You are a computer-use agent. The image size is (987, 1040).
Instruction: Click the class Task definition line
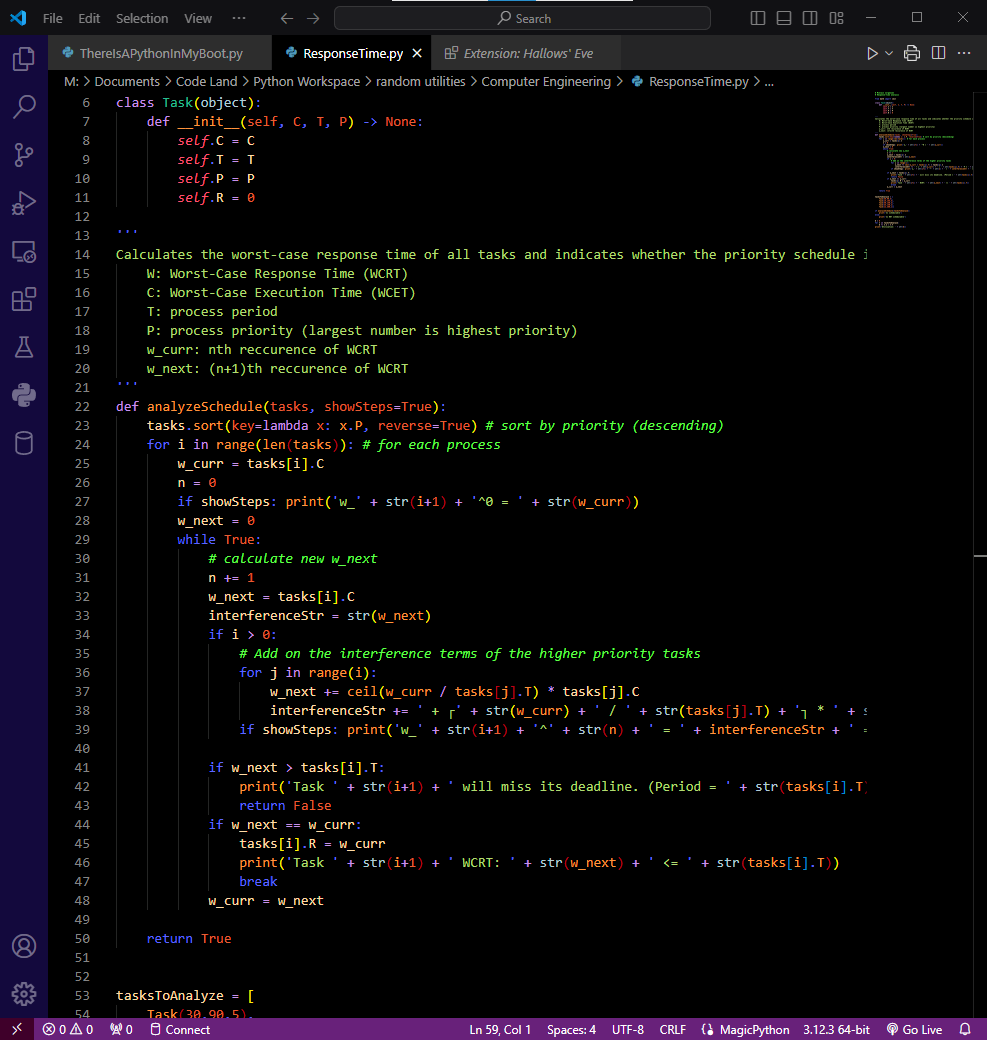188,103
